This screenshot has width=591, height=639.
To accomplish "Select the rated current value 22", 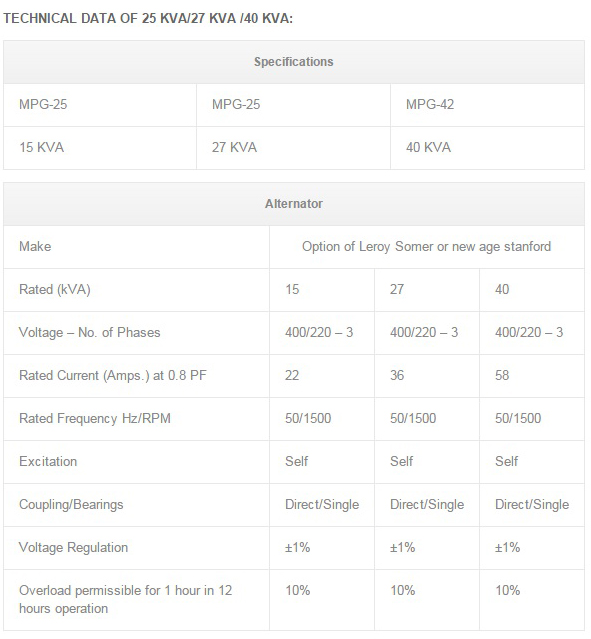I will [x=292, y=376].
